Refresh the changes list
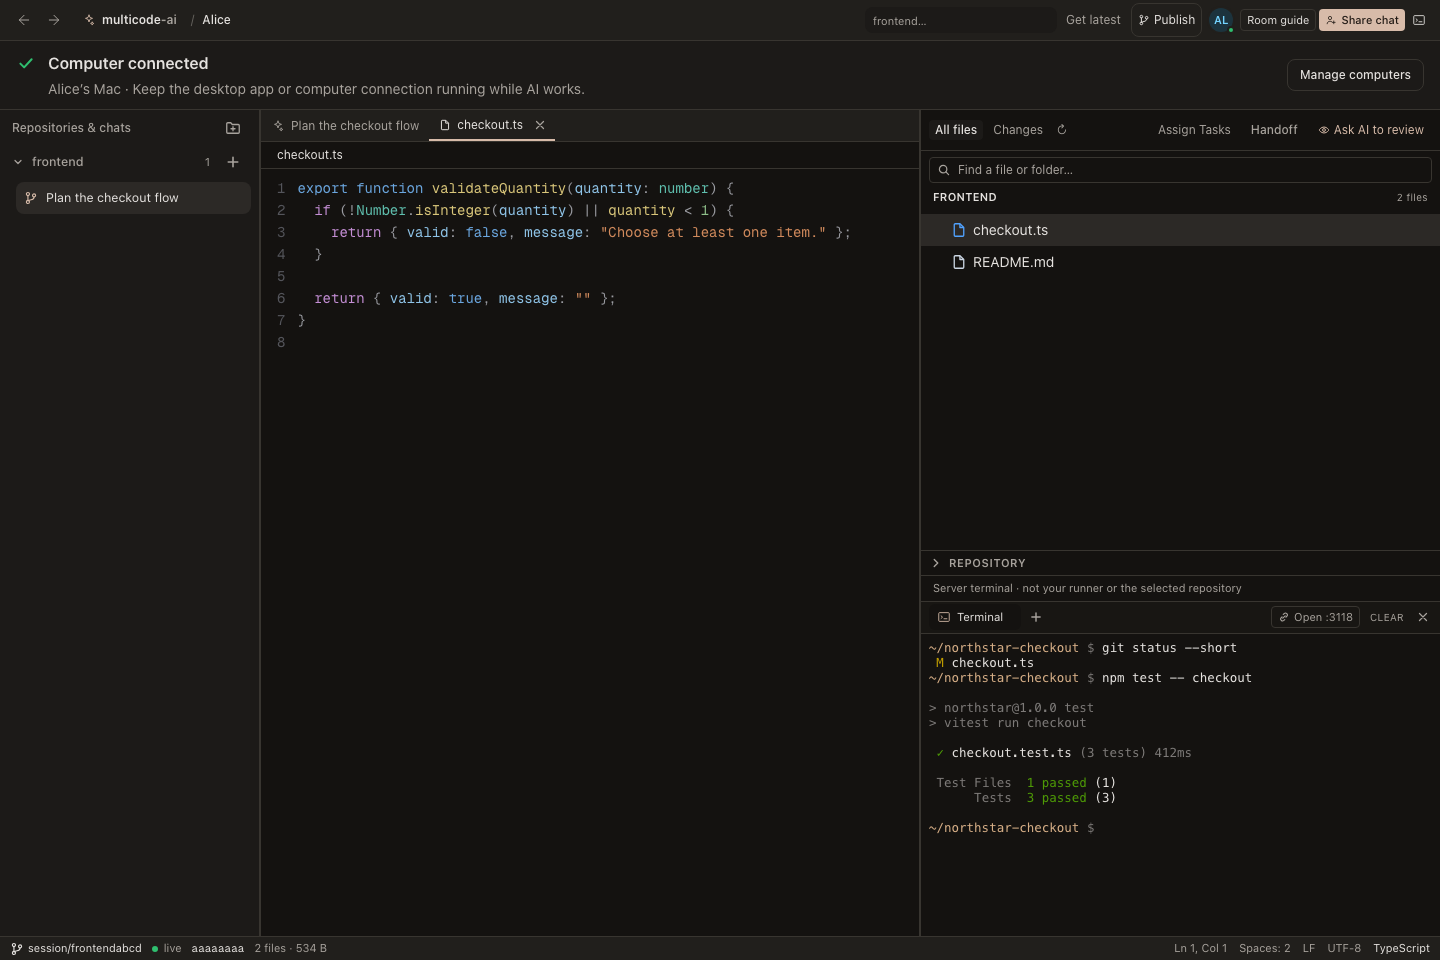 1062,130
